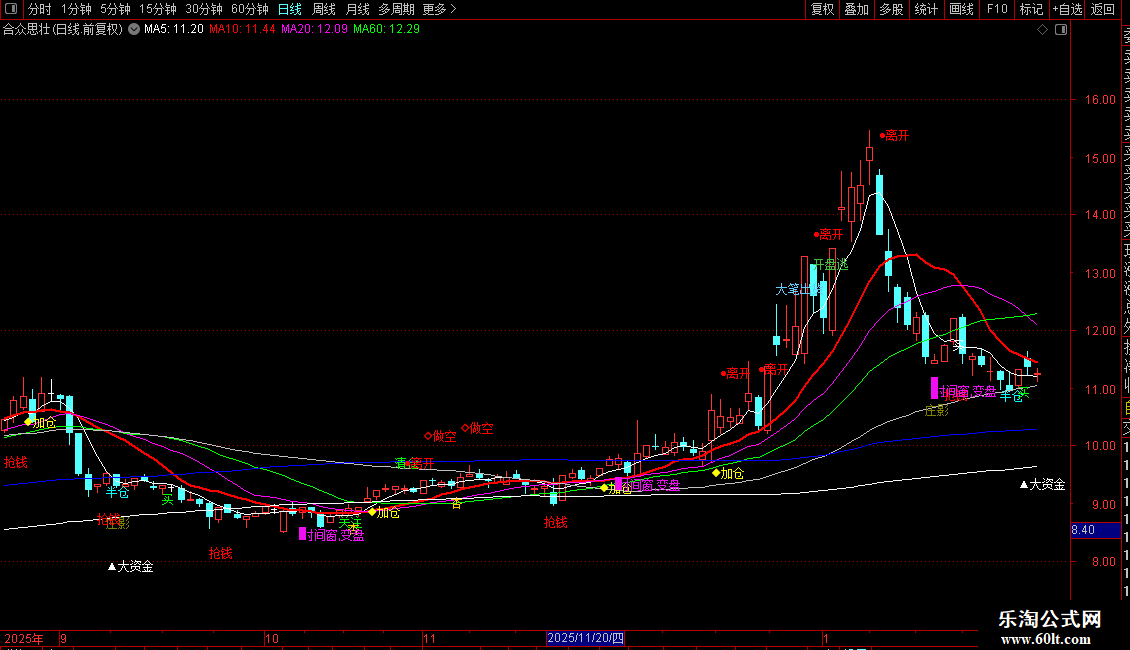Click the 大笔出货 blue signal label
The width and height of the screenshot is (1130, 650).
(x=798, y=290)
